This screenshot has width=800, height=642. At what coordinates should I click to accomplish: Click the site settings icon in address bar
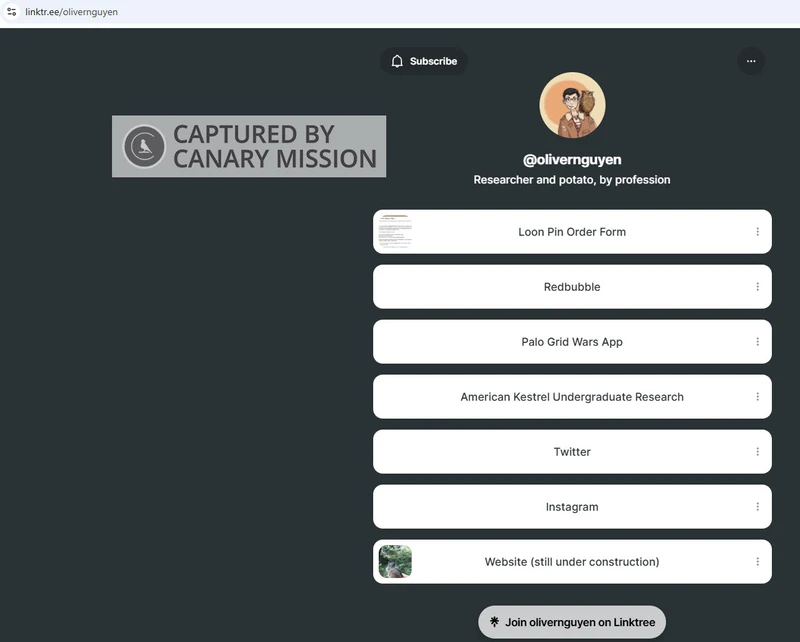pyautogui.click(x=12, y=11)
